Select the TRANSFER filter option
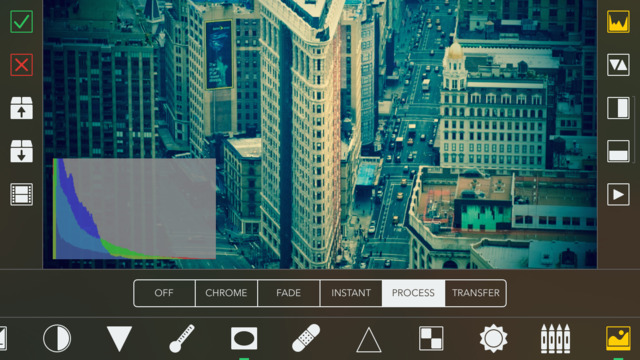This screenshot has height=360, width=640. coord(476,293)
